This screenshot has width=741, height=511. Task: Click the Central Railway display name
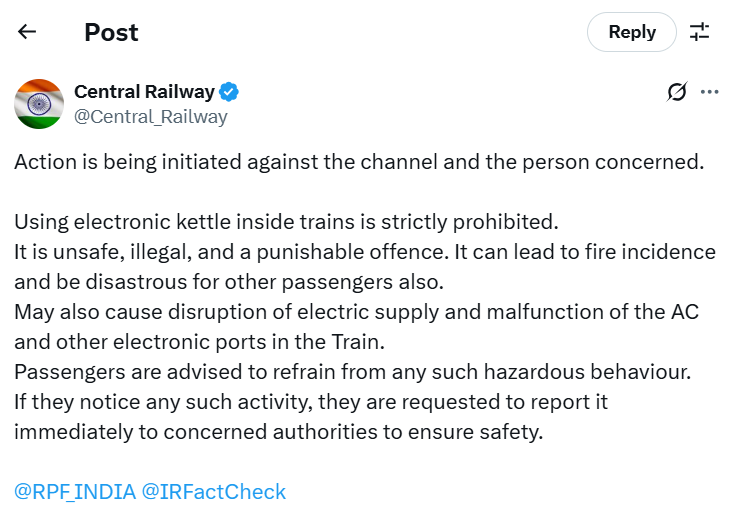pyautogui.click(x=144, y=92)
